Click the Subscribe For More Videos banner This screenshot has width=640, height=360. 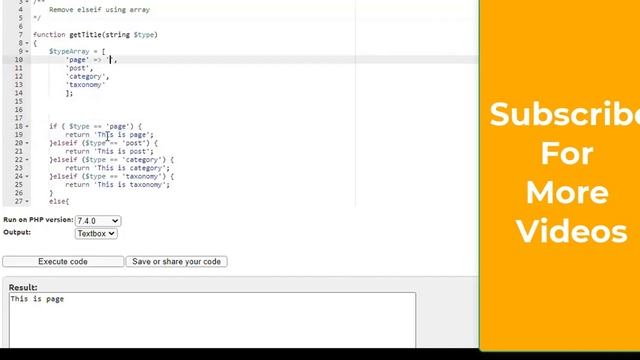click(560, 176)
